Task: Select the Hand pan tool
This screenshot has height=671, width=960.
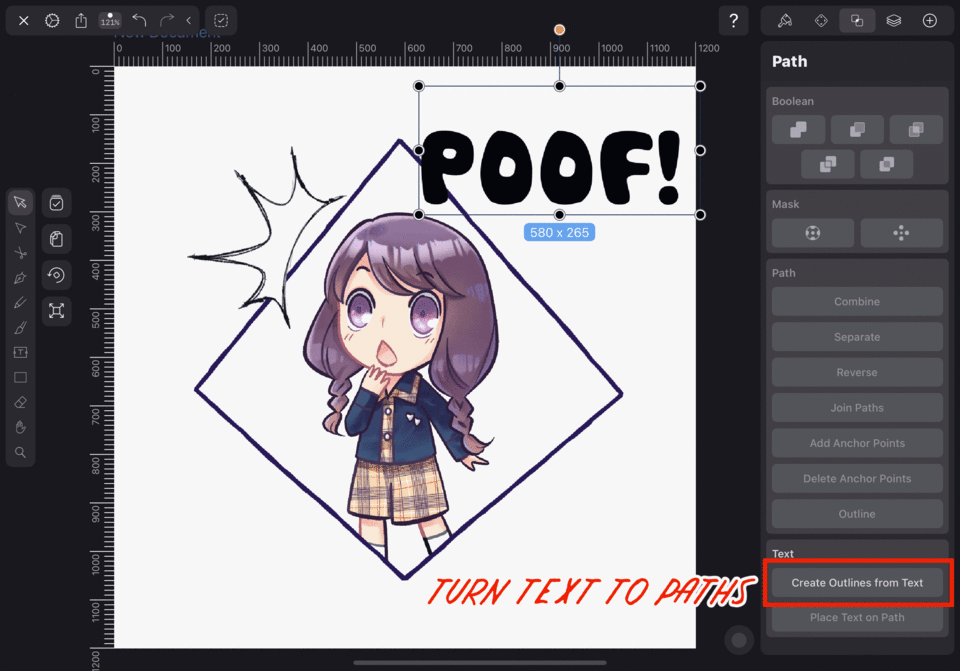Action: point(20,427)
